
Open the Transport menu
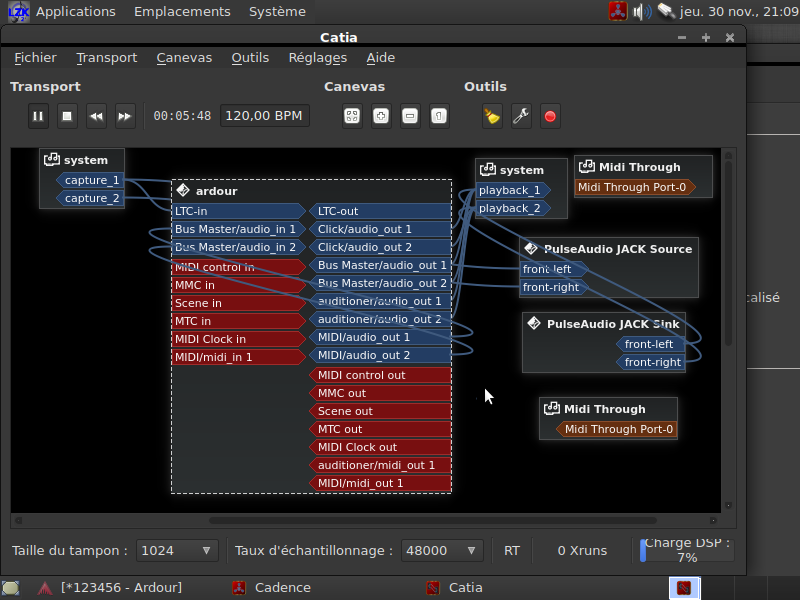107,58
